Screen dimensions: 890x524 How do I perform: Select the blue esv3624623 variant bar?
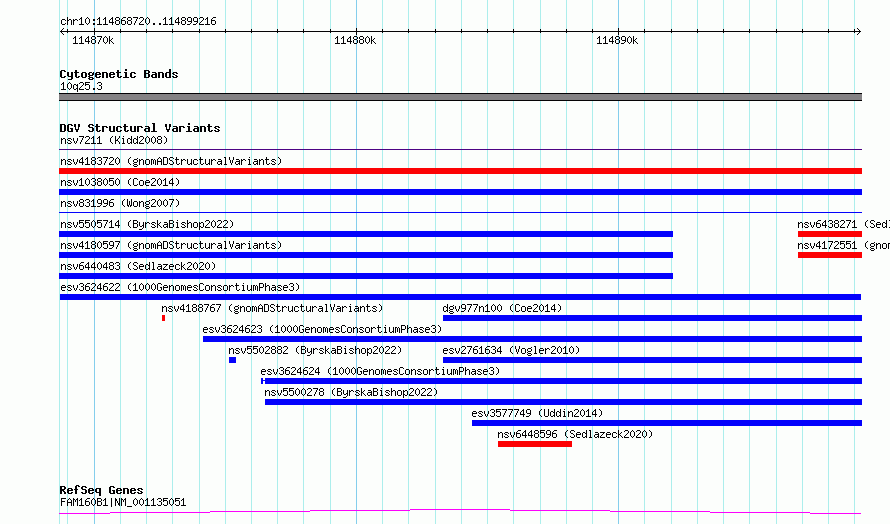point(532,339)
